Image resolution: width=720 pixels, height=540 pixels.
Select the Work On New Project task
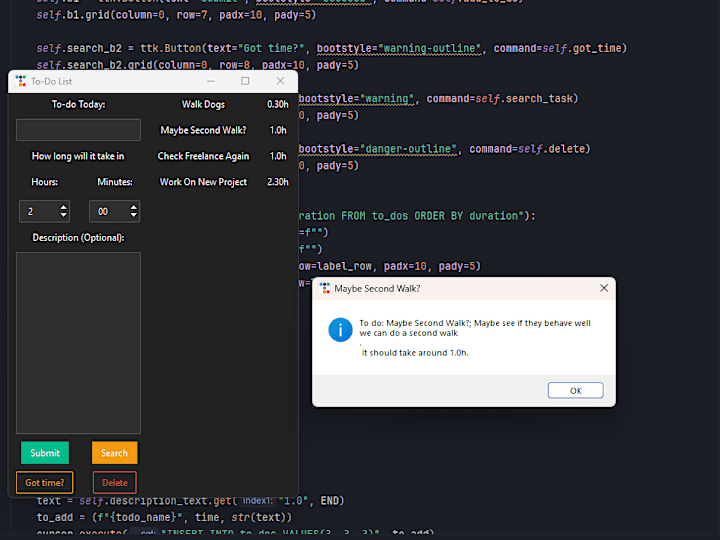pos(203,182)
